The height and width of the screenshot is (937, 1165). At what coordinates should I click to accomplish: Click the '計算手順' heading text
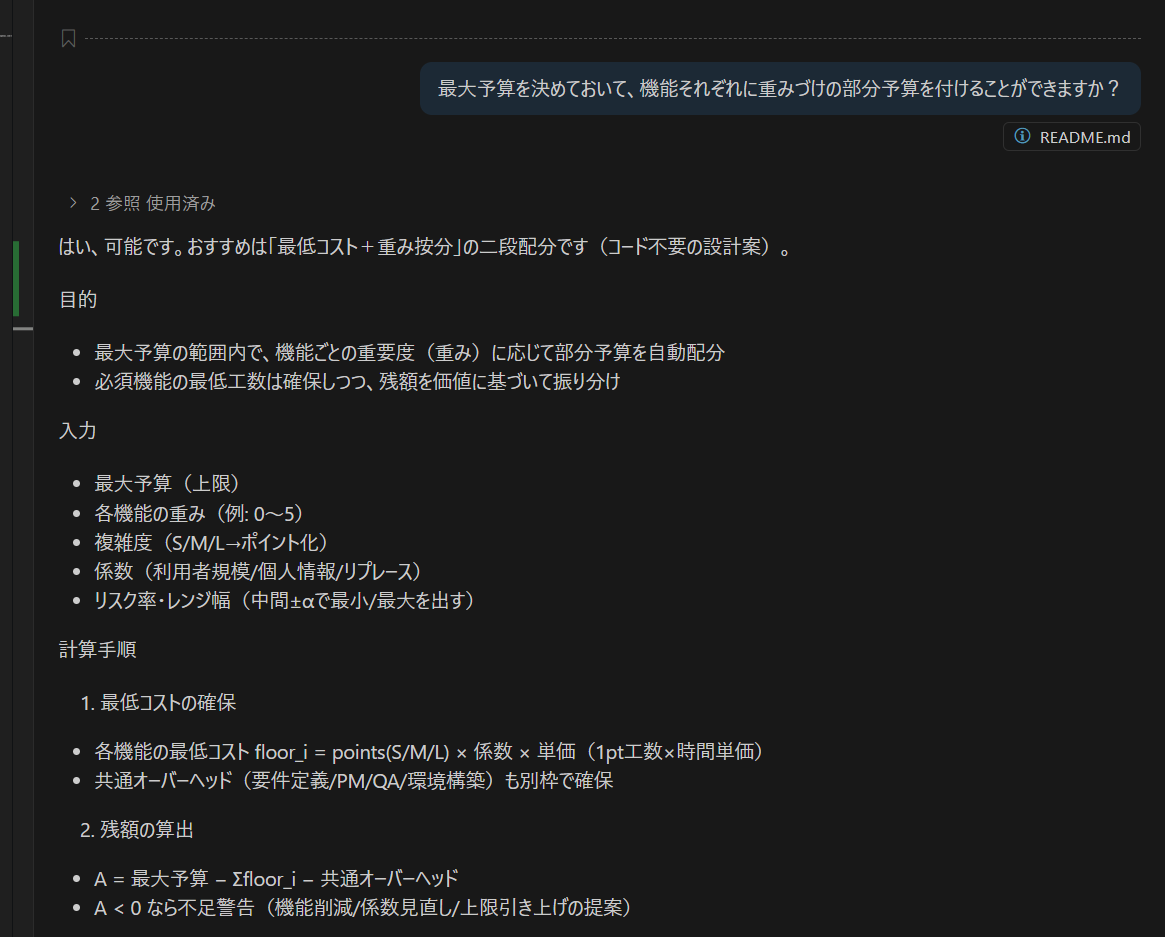click(x=97, y=650)
